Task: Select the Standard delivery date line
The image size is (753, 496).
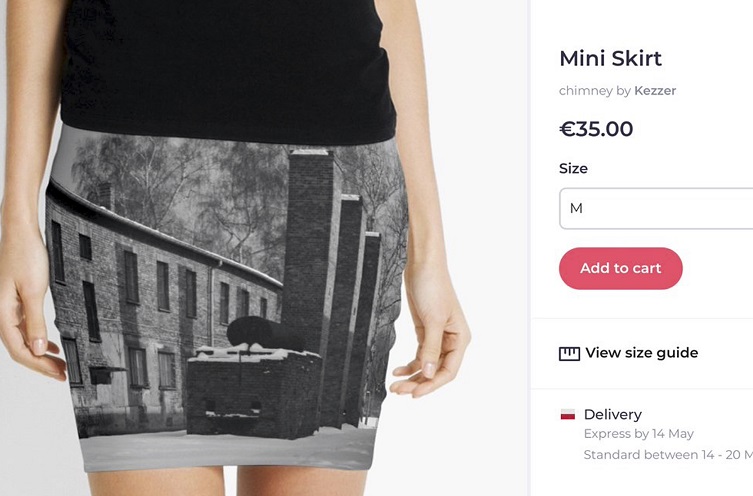Action: click(668, 455)
